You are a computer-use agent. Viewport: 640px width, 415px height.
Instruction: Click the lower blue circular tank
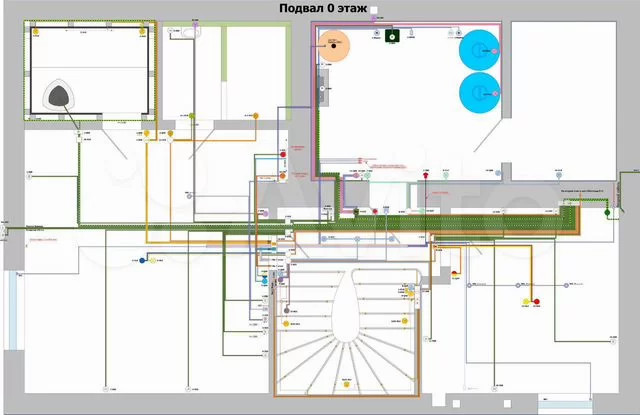(x=479, y=93)
